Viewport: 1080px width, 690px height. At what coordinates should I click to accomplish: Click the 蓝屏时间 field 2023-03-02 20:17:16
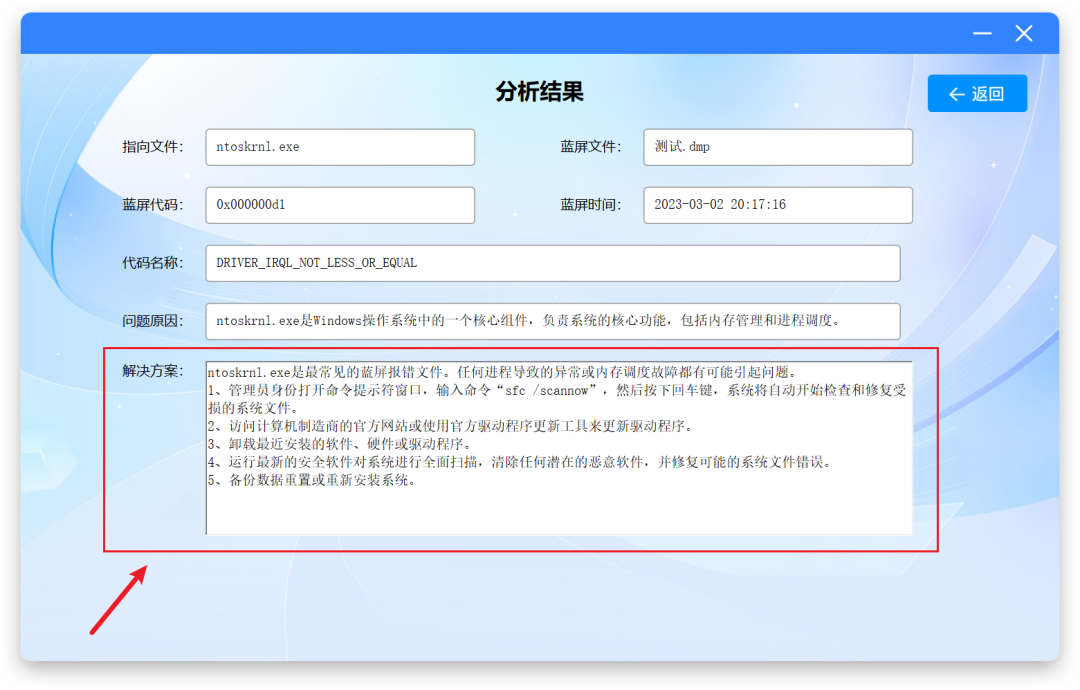tap(778, 205)
